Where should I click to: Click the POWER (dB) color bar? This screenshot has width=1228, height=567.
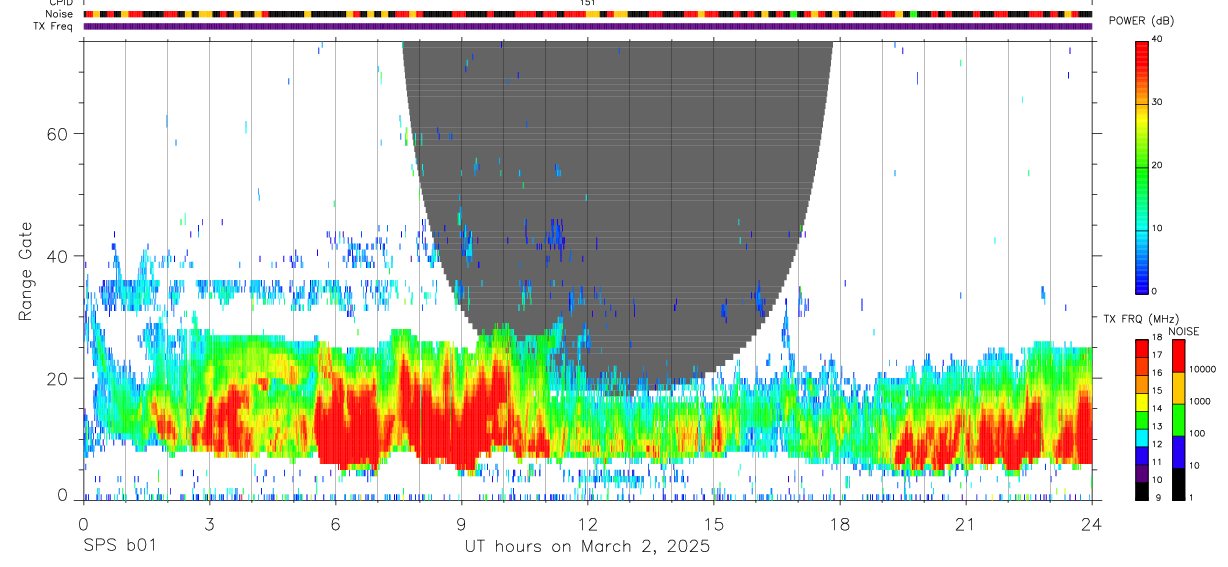point(1143,166)
